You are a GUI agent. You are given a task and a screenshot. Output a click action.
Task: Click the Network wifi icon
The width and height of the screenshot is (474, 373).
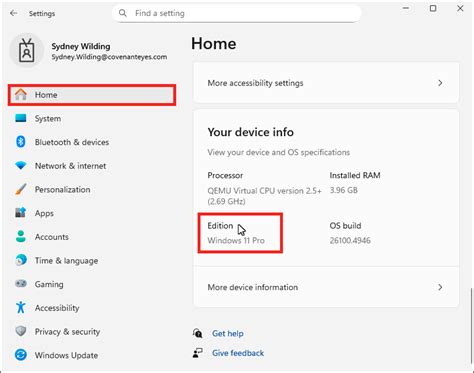[x=21, y=166]
